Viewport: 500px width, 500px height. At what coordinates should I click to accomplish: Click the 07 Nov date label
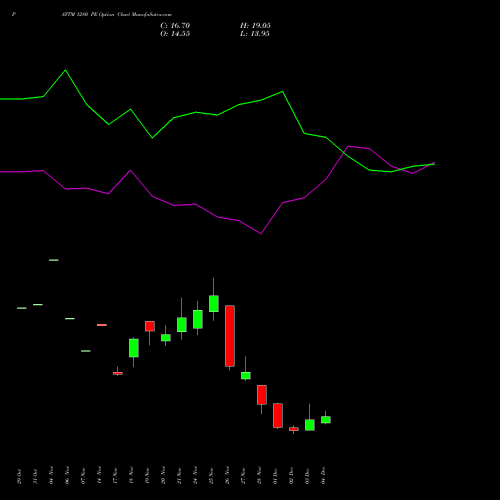83,476
